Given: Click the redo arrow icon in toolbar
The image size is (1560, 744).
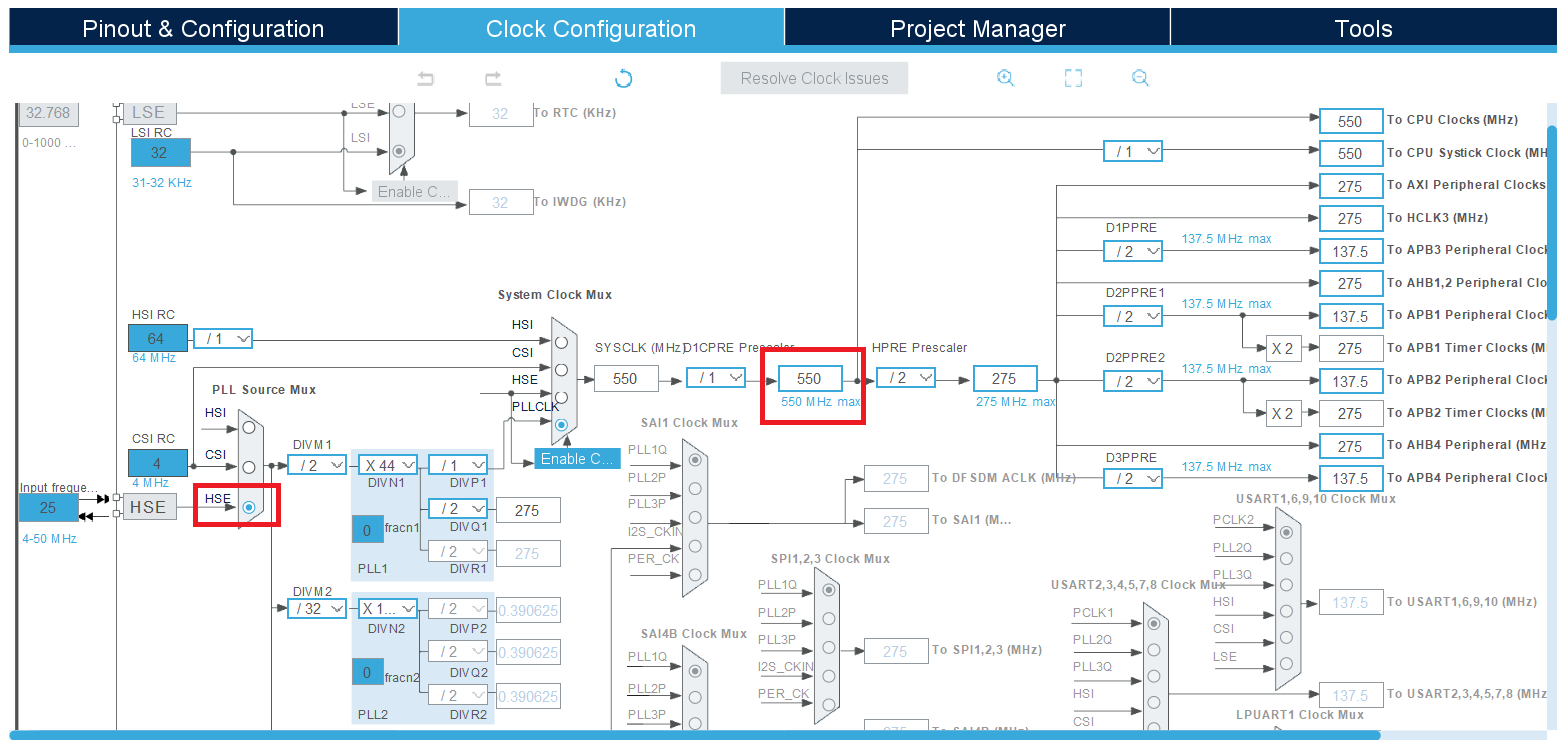Looking at the screenshot, I should (493, 79).
